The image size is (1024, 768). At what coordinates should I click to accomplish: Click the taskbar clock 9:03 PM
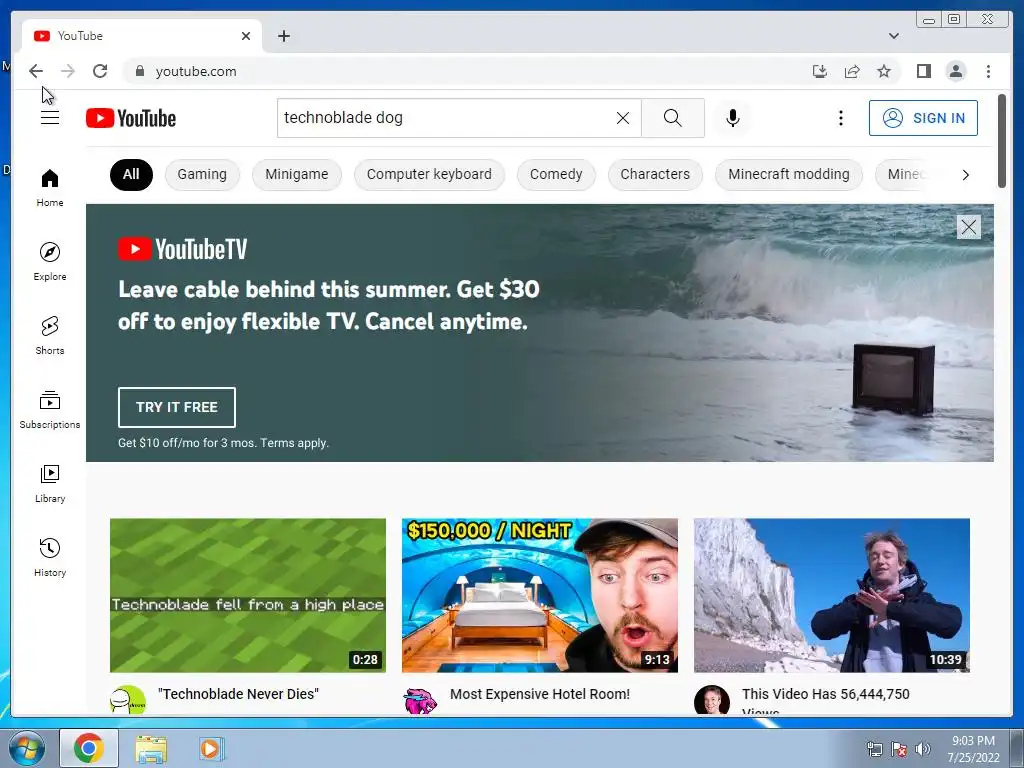click(x=973, y=748)
